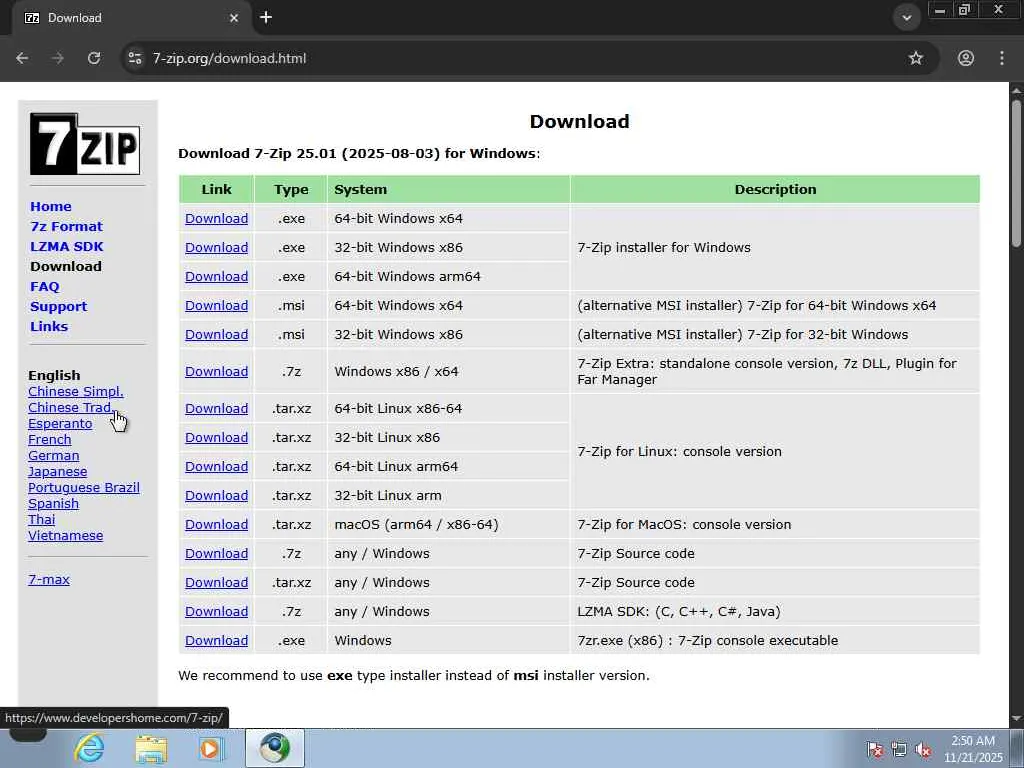Open LZMA SDK sidebar link
Screen dimensions: 1024x768
tap(67, 246)
